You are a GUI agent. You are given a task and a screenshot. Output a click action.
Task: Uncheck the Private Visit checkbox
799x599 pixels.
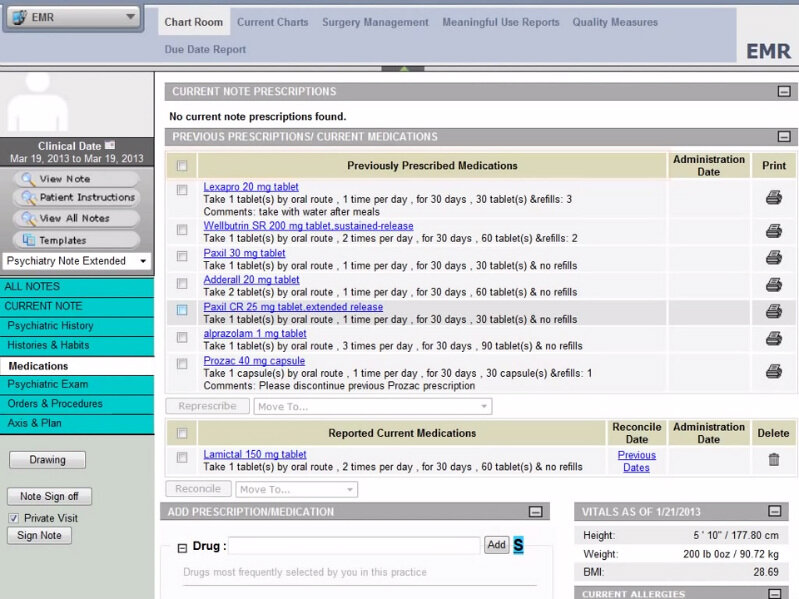coord(14,518)
